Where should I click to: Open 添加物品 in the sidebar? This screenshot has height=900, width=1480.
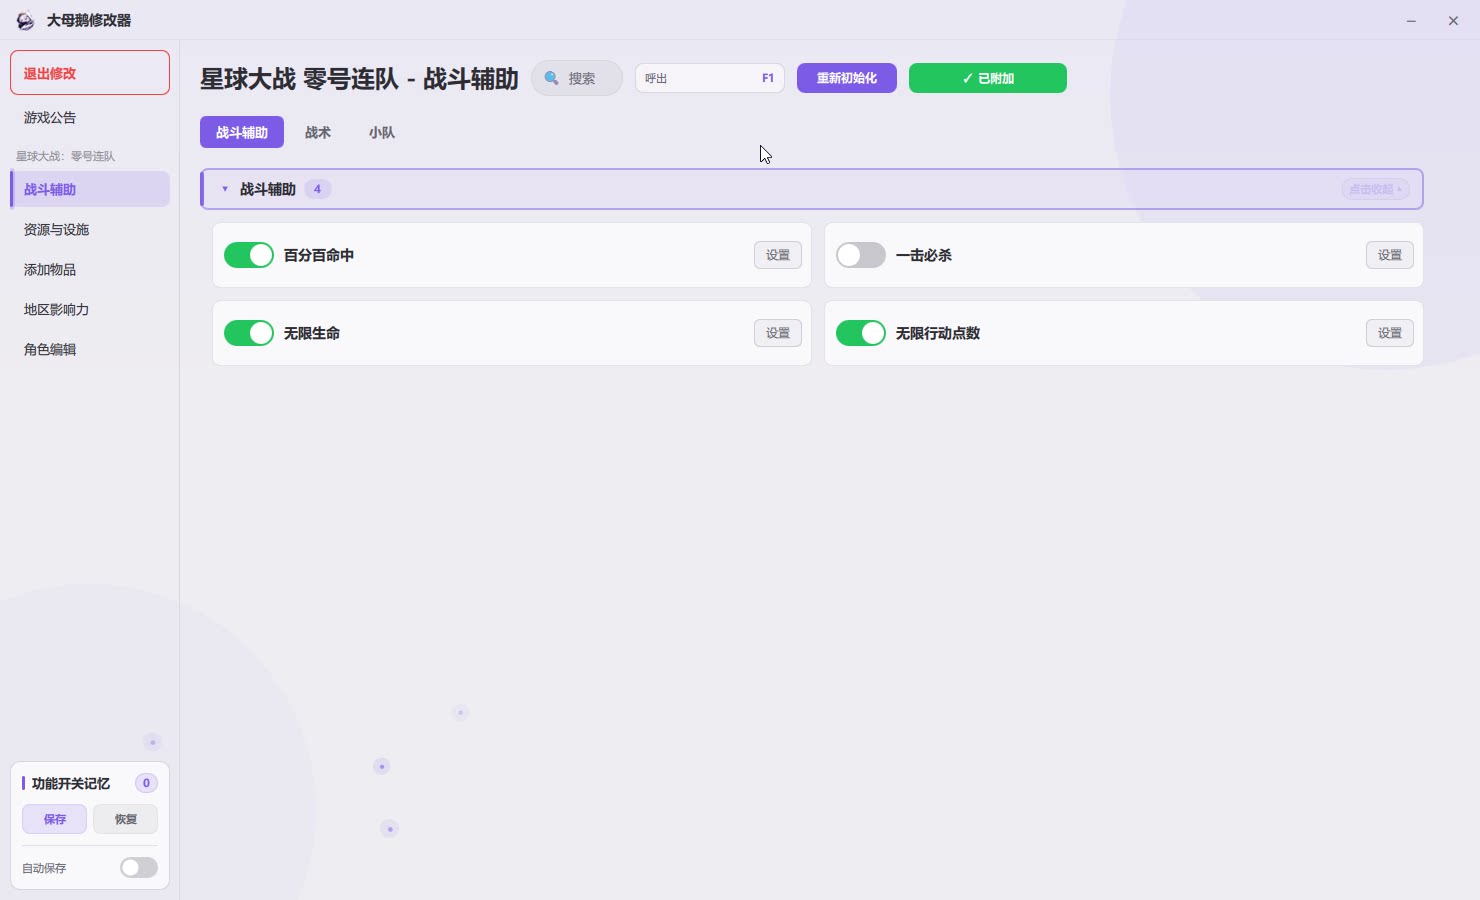click(90, 269)
